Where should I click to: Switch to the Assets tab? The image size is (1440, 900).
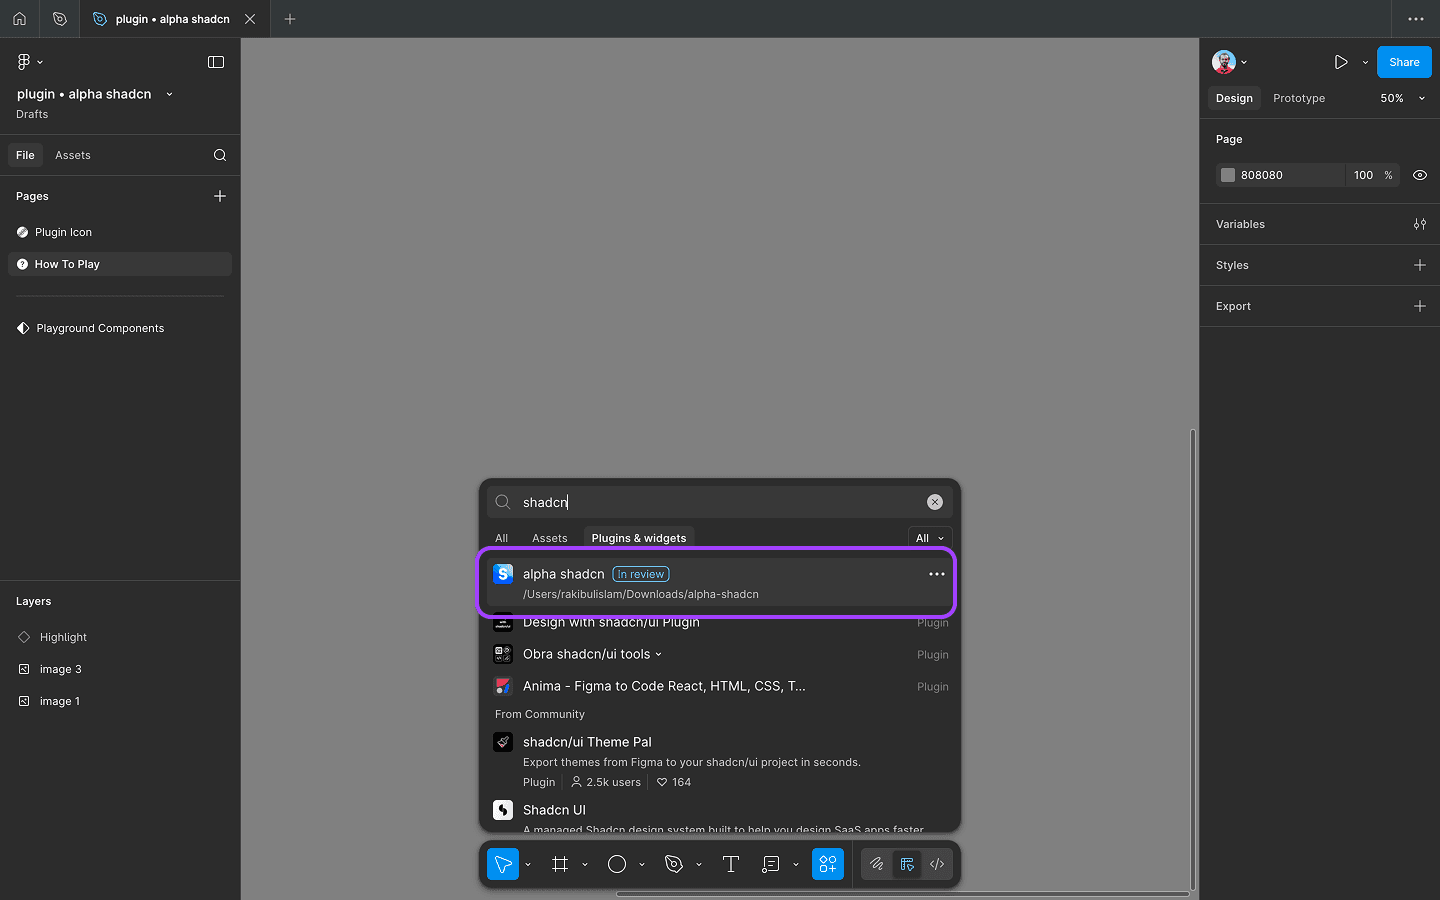point(72,155)
